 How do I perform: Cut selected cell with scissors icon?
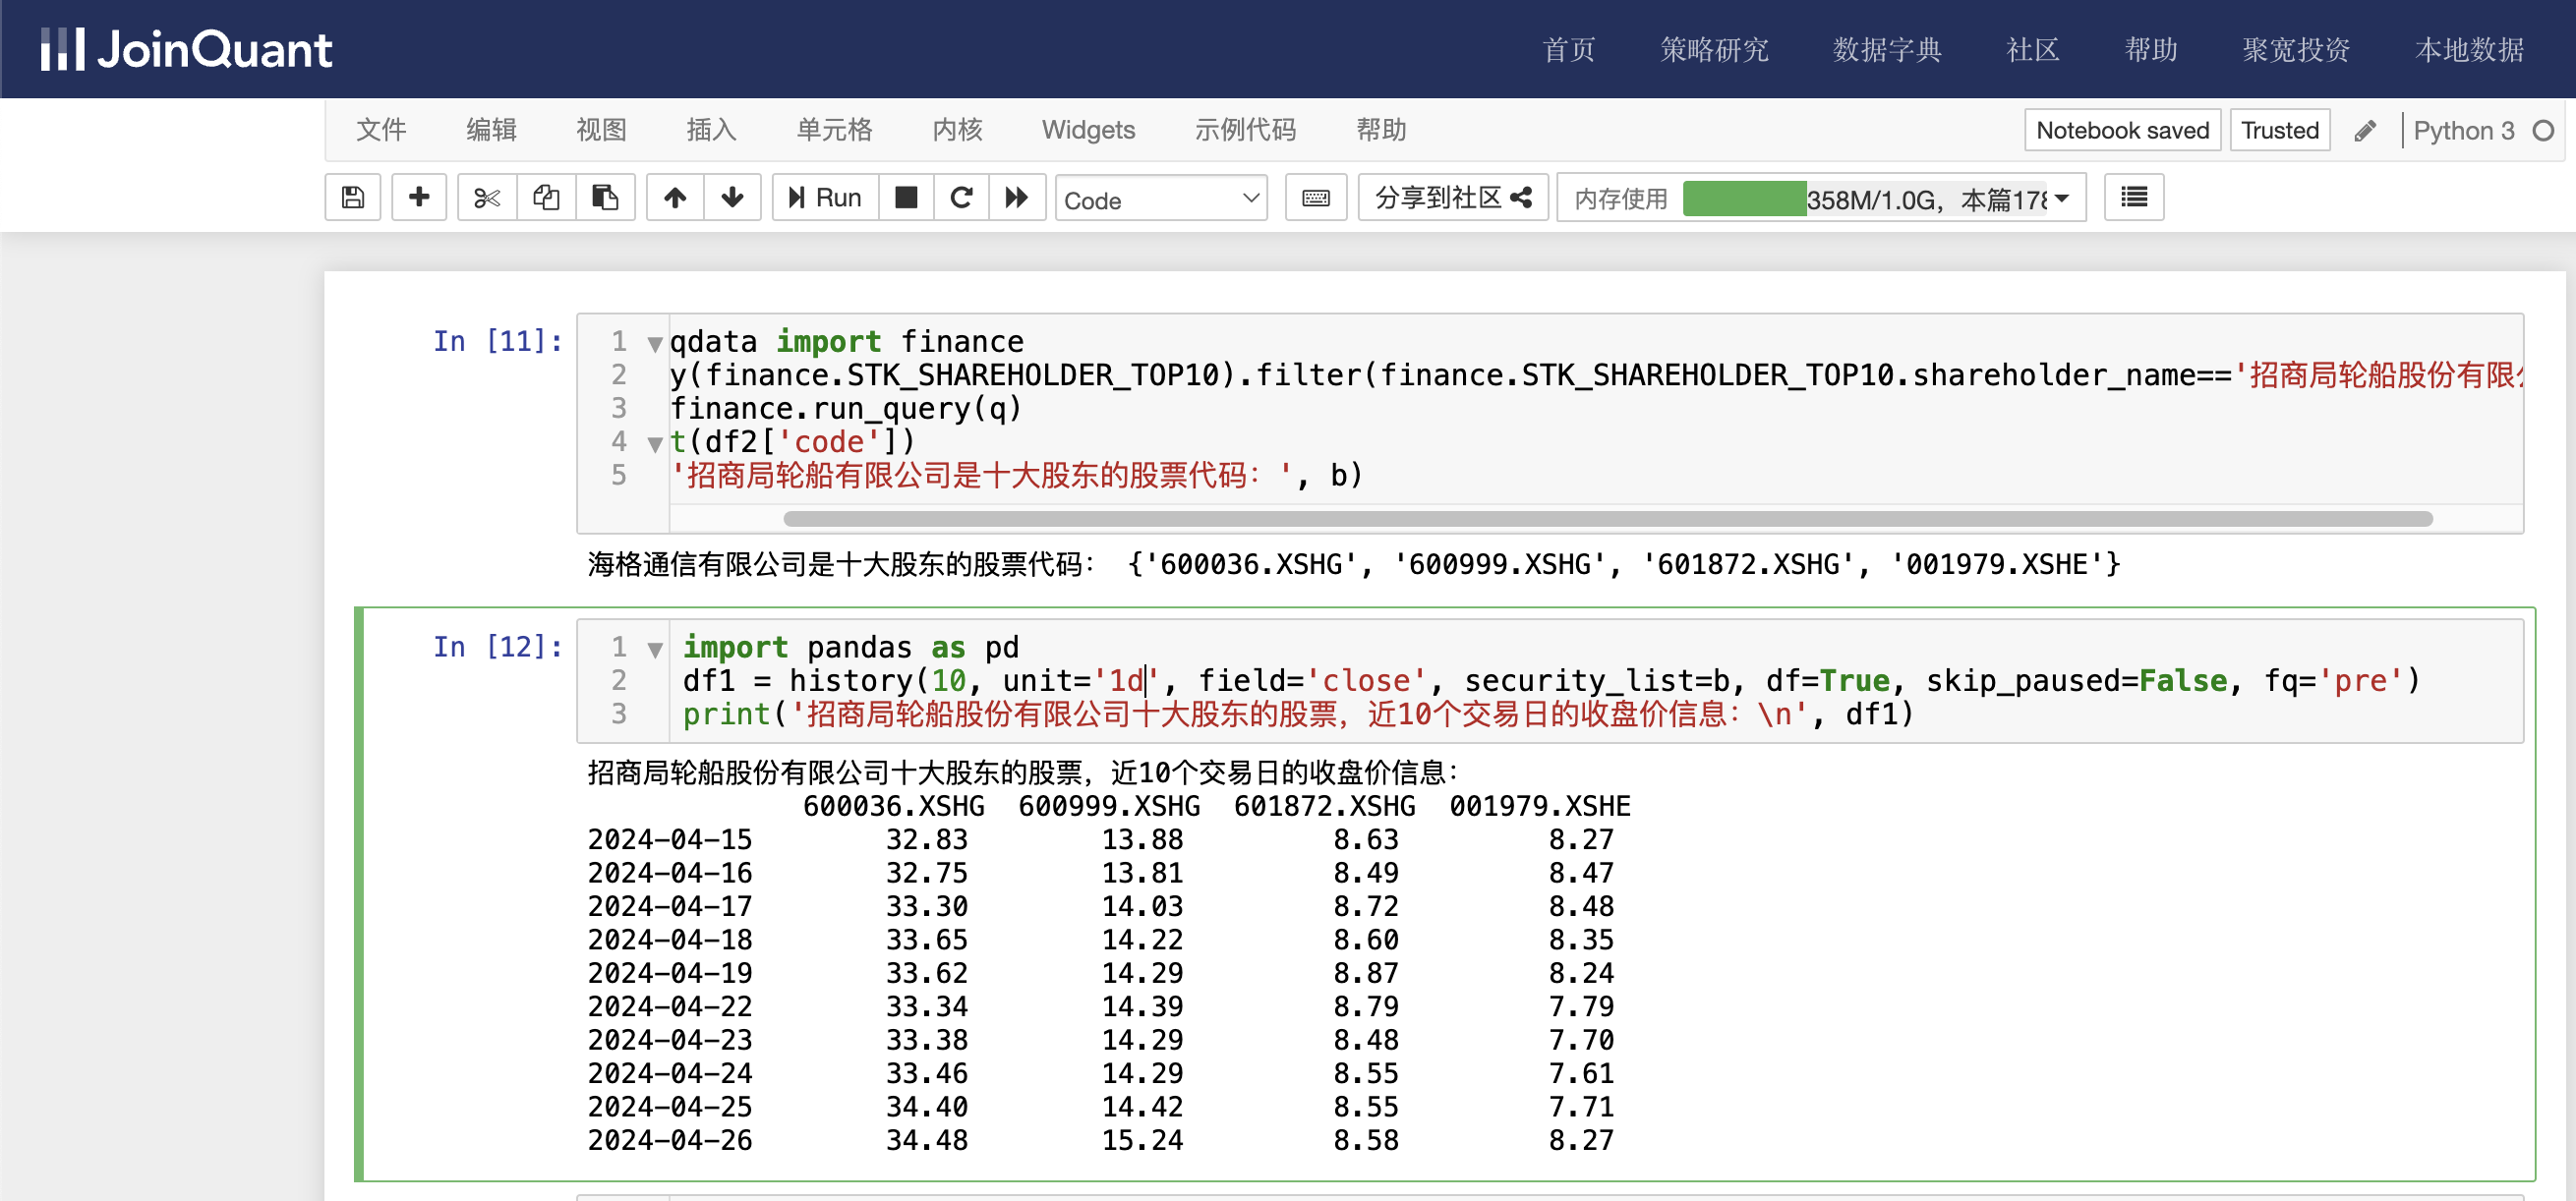pyautogui.click(x=487, y=198)
